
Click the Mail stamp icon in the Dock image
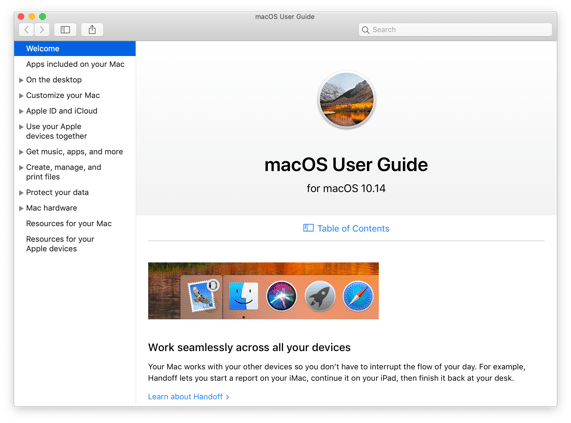point(202,297)
